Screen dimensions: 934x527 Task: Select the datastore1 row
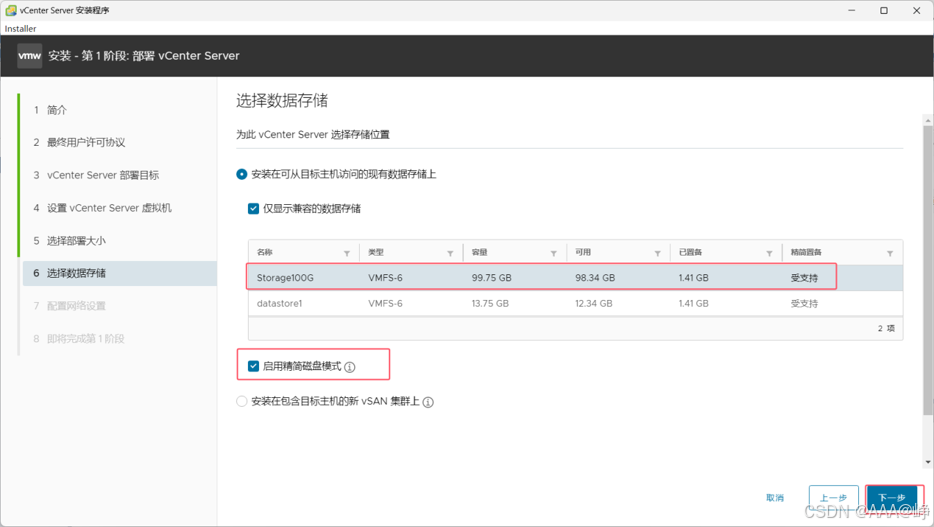(x=575, y=304)
